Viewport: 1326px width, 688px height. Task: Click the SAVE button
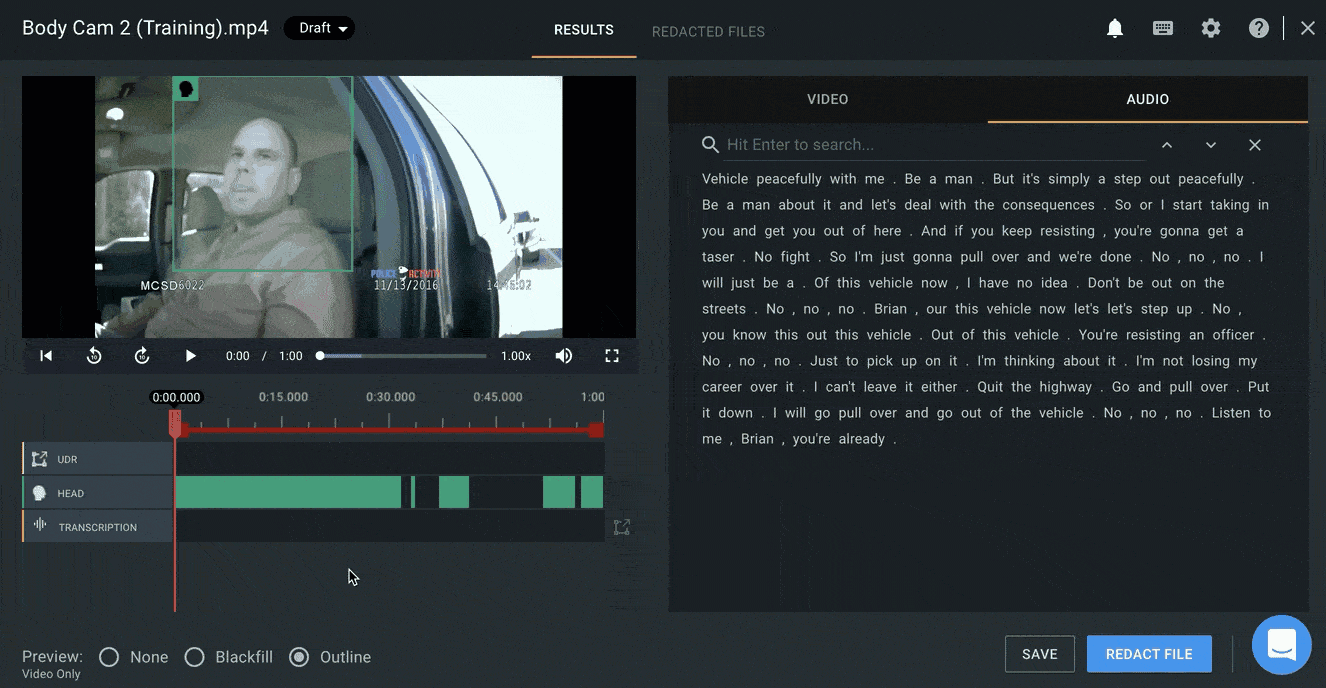pos(1039,653)
